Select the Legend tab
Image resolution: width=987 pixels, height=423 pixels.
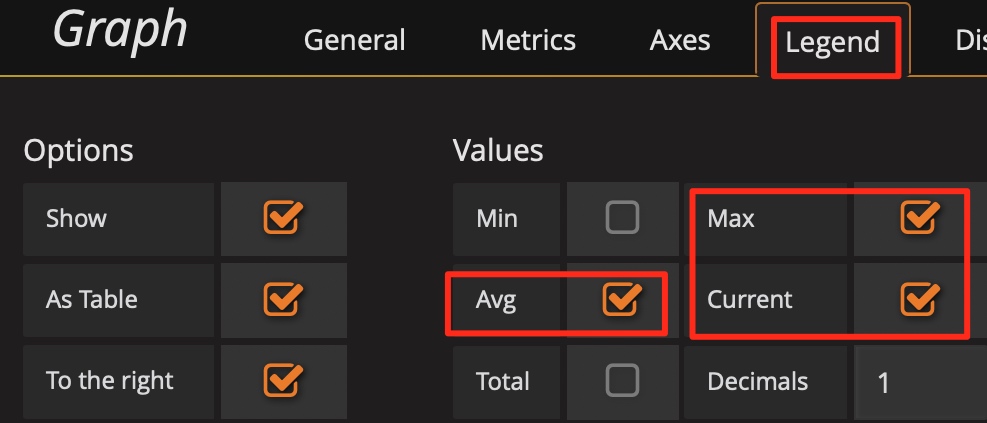click(832, 43)
